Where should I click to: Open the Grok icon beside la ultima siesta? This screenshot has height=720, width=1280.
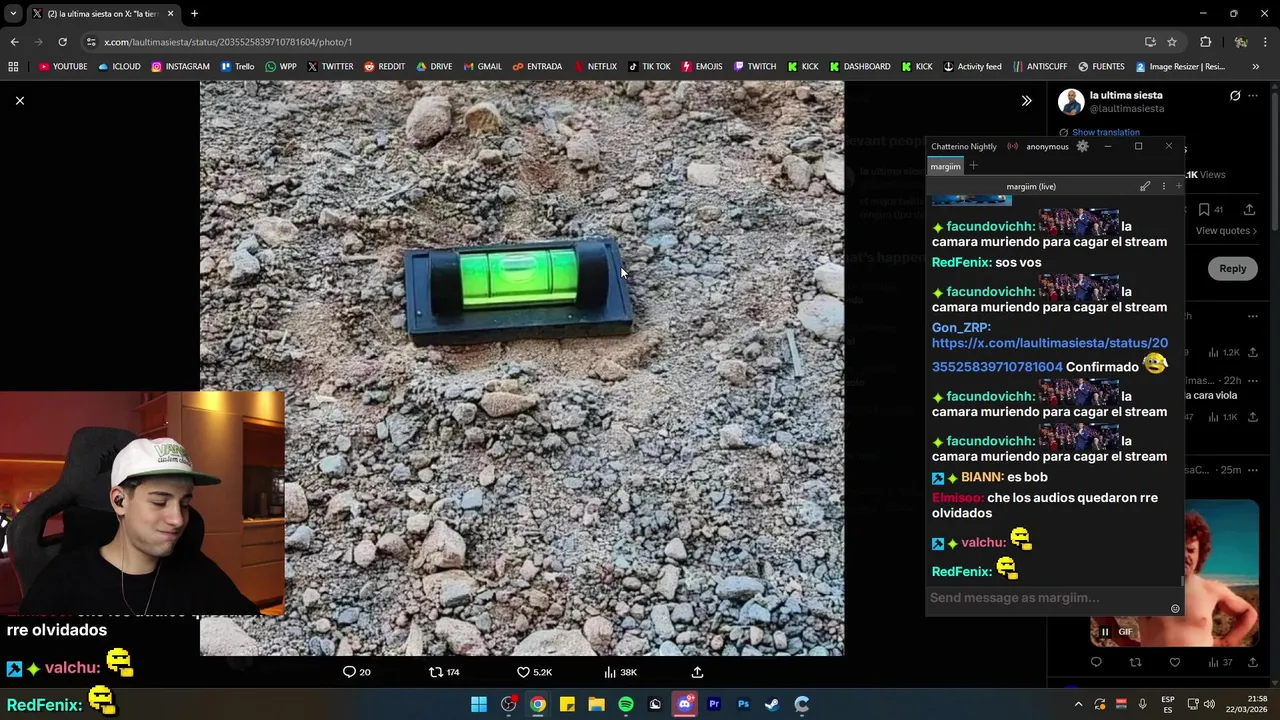(1235, 96)
